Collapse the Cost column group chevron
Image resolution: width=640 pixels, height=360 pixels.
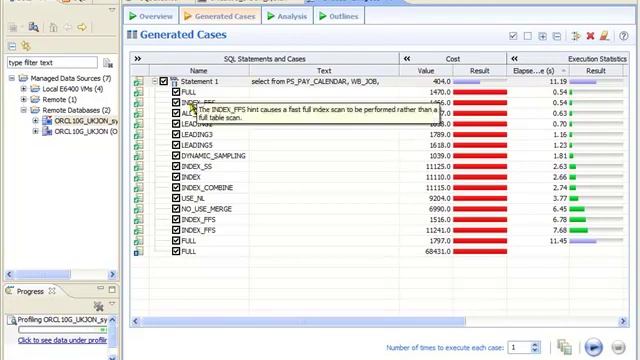(x=407, y=59)
